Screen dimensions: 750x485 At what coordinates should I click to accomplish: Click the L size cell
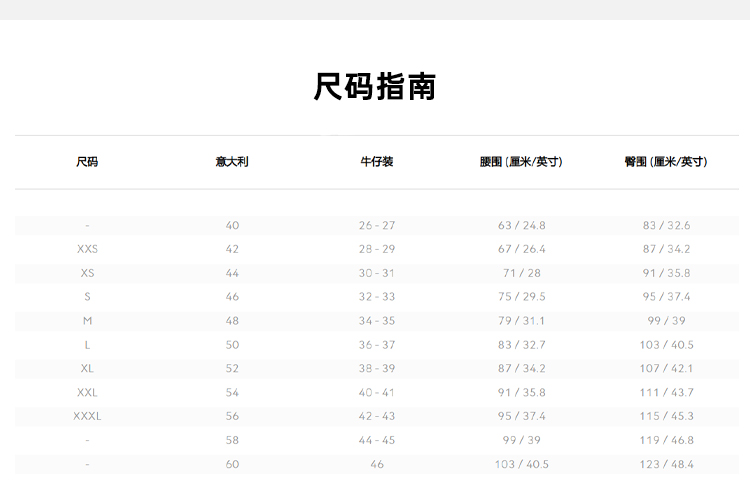coord(87,345)
